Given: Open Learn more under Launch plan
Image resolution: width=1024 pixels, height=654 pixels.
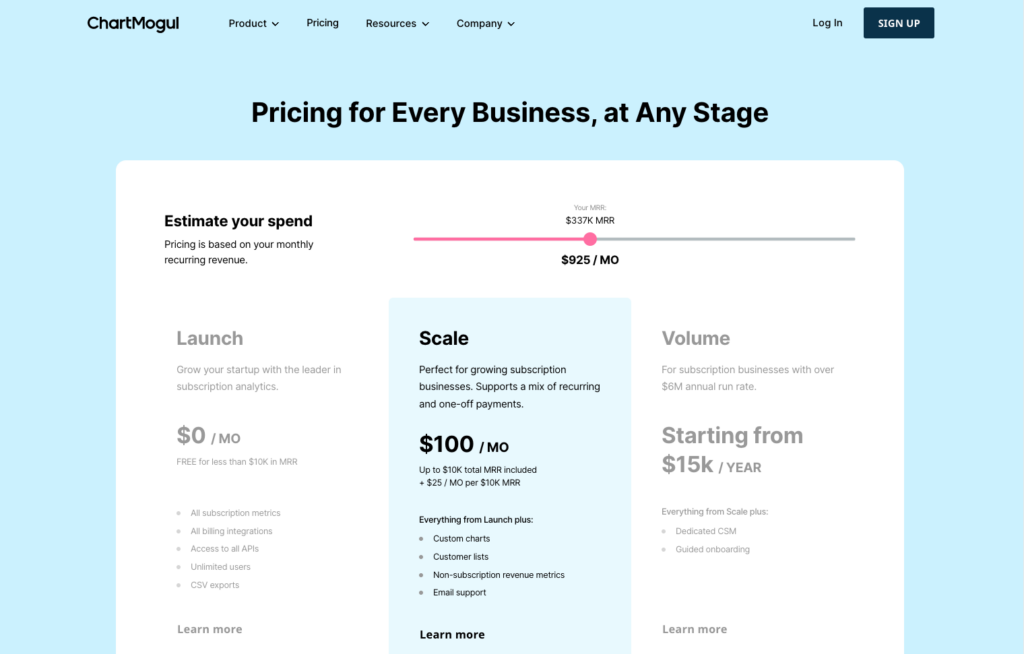Looking at the screenshot, I should 210,629.
